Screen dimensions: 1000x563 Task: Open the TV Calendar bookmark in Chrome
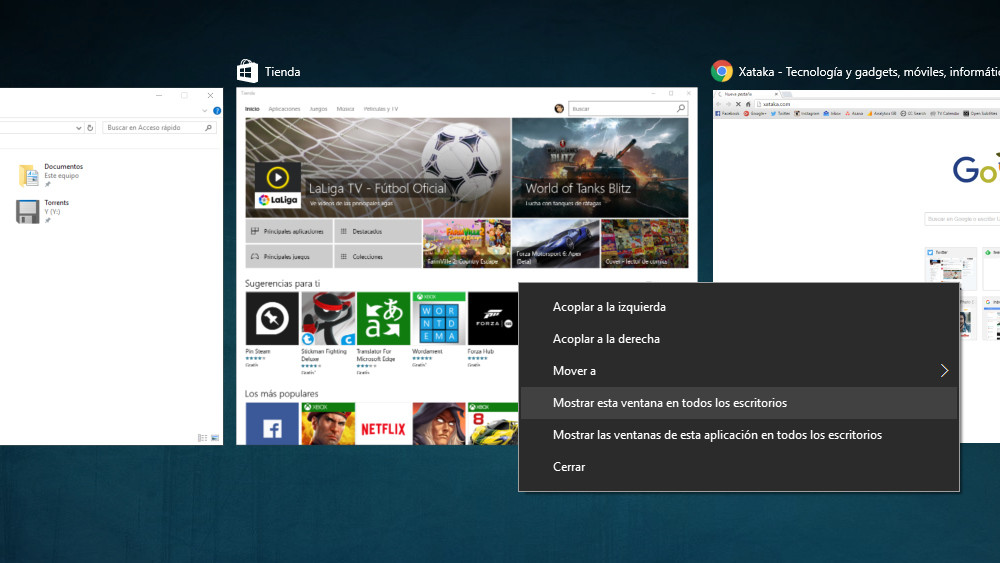coord(945,113)
